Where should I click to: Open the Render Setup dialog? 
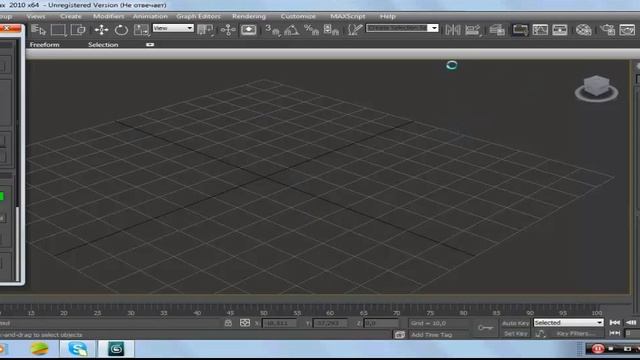click(x=607, y=30)
